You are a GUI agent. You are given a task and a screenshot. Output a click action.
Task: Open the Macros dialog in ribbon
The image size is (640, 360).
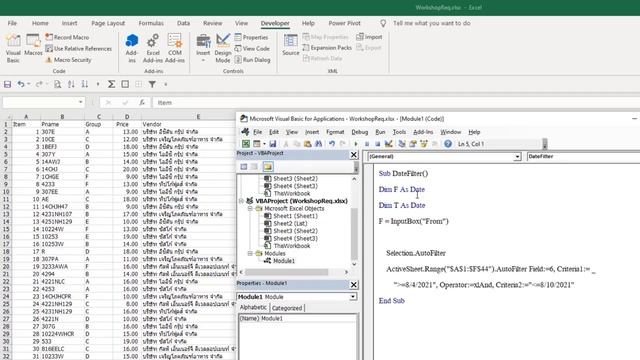pyautogui.click(x=33, y=45)
